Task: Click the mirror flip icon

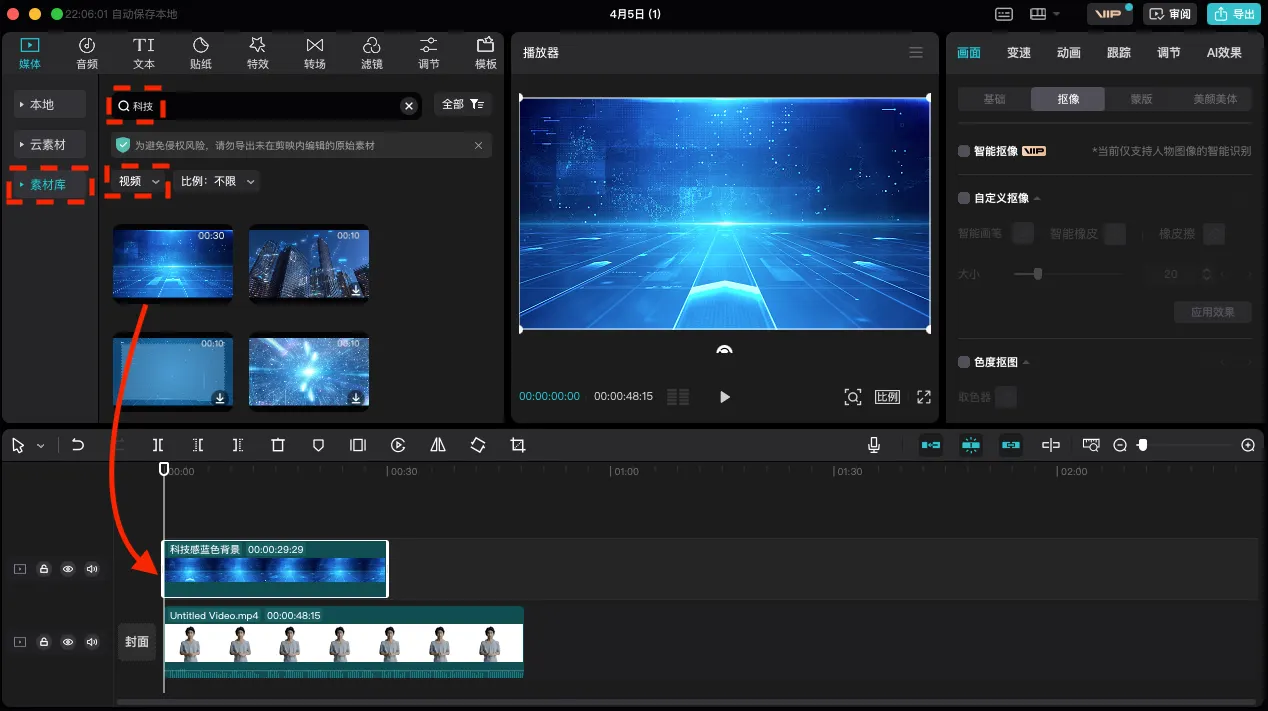Action: click(438, 445)
